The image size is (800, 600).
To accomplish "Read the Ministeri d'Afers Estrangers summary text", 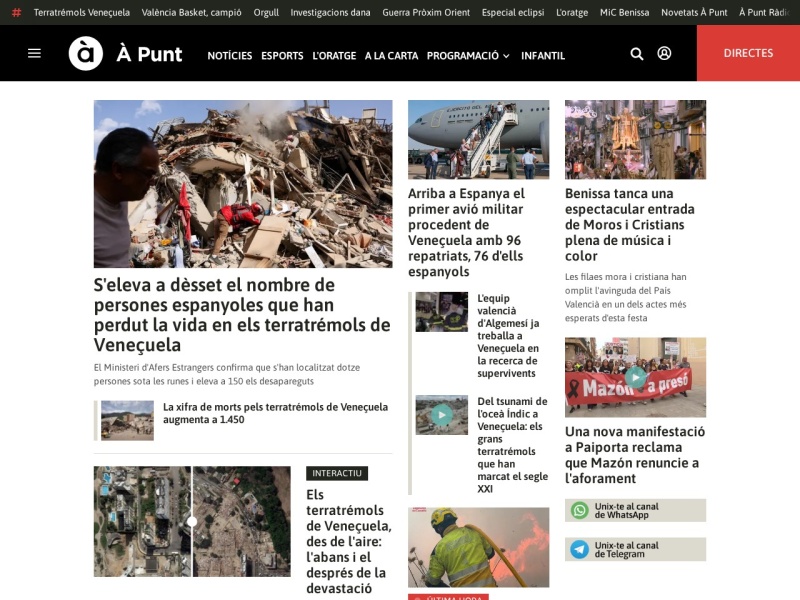I will point(227,374).
